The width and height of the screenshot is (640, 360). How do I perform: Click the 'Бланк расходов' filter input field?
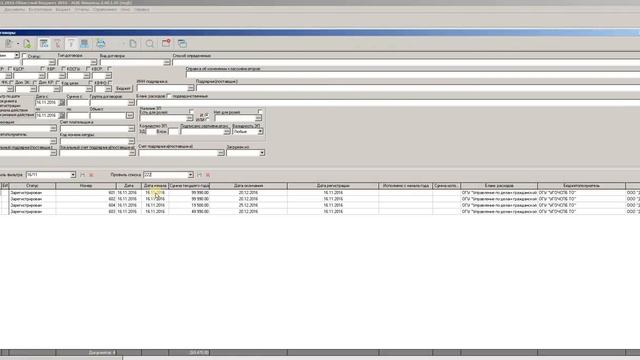click(388, 103)
